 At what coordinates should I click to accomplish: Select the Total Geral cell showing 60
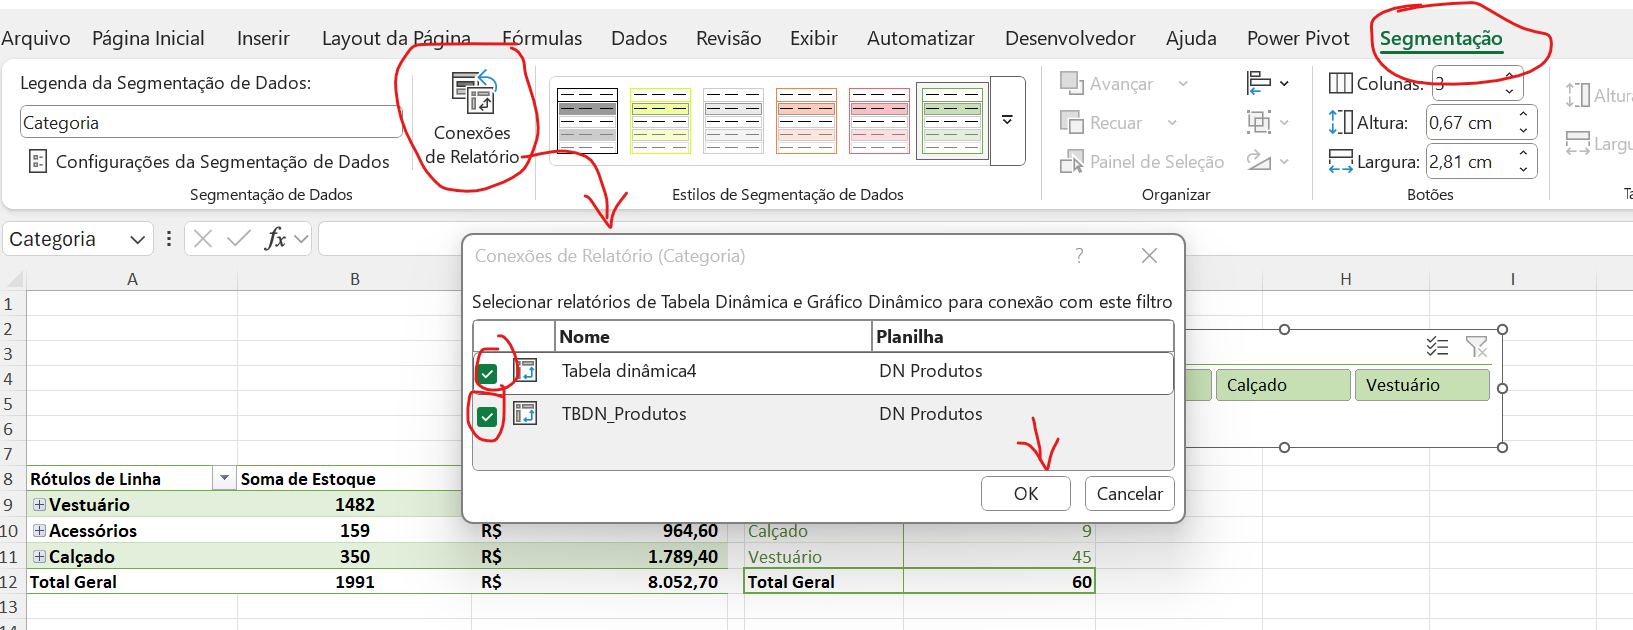click(999, 582)
